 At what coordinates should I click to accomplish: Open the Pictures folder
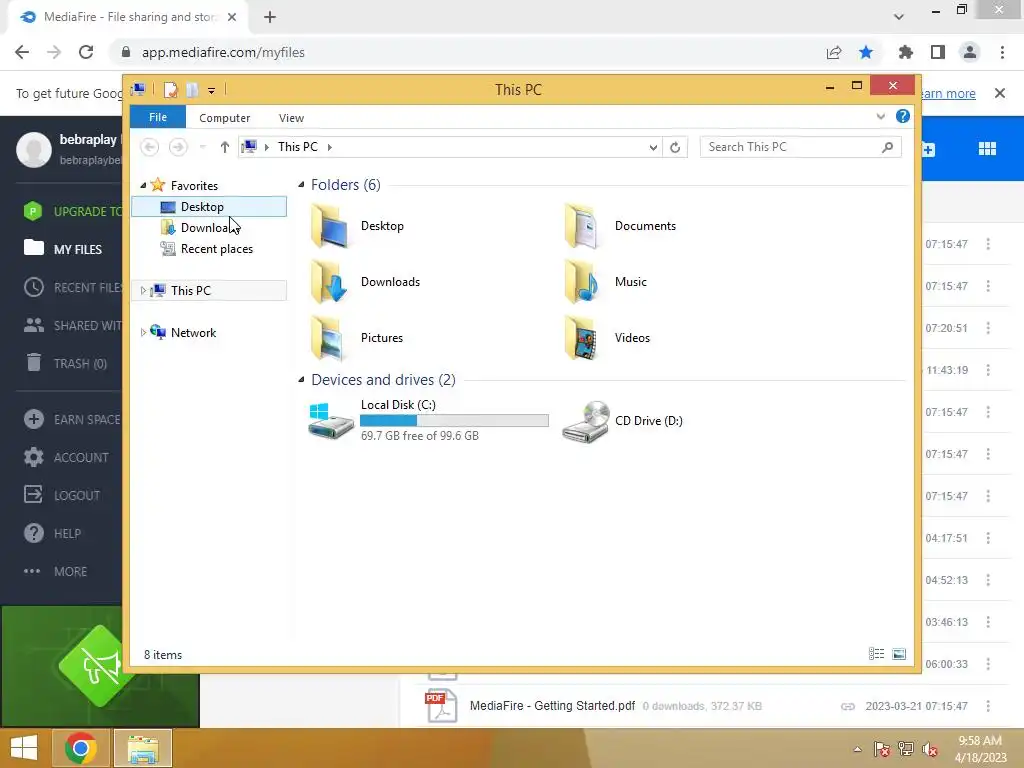358,338
